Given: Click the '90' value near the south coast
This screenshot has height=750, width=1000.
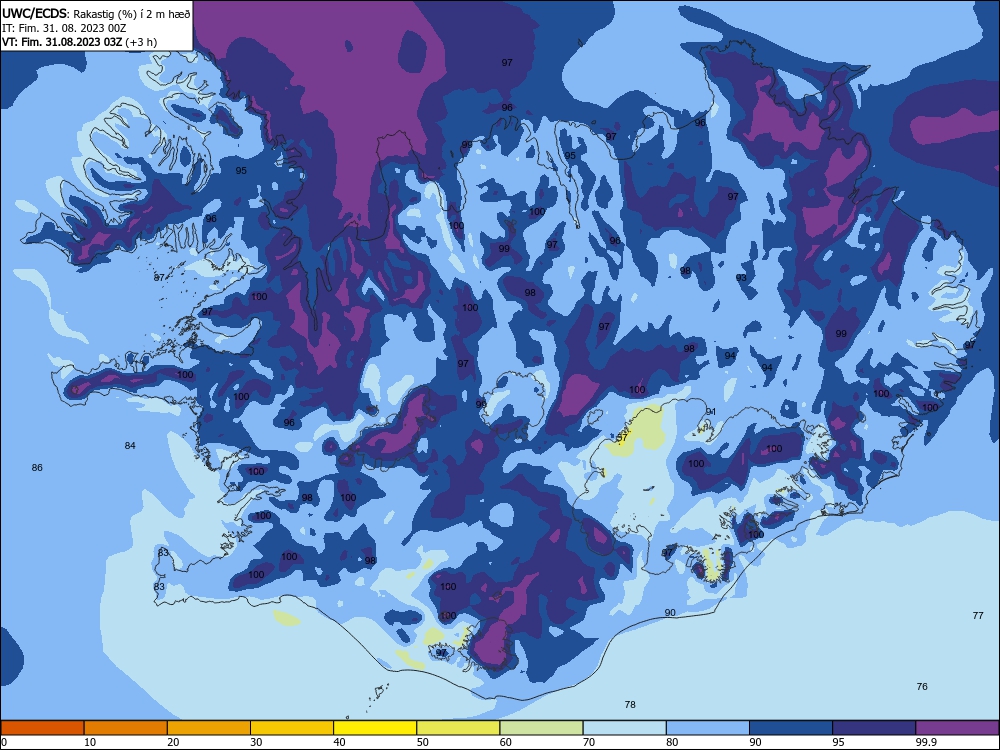Looking at the screenshot, I should (670, 613).
